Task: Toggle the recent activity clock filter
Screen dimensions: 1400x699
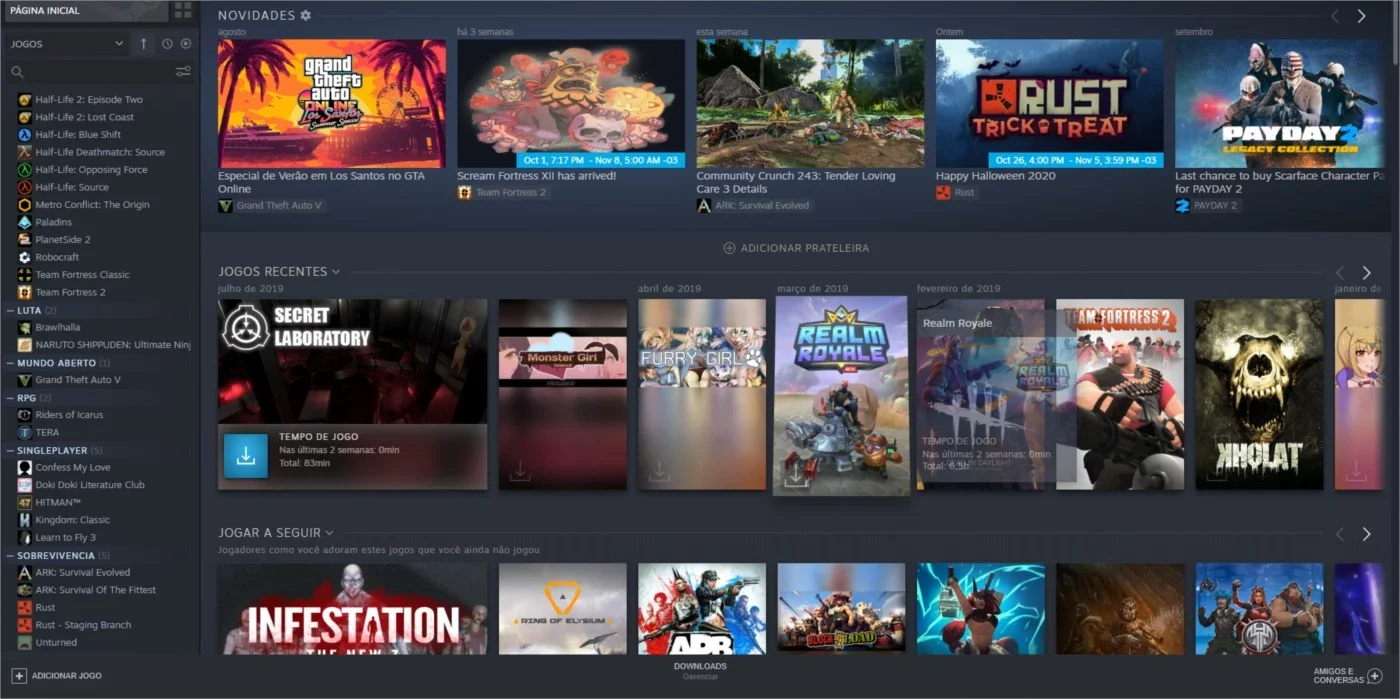Action: pyautogui.click(x=167, y=44)
